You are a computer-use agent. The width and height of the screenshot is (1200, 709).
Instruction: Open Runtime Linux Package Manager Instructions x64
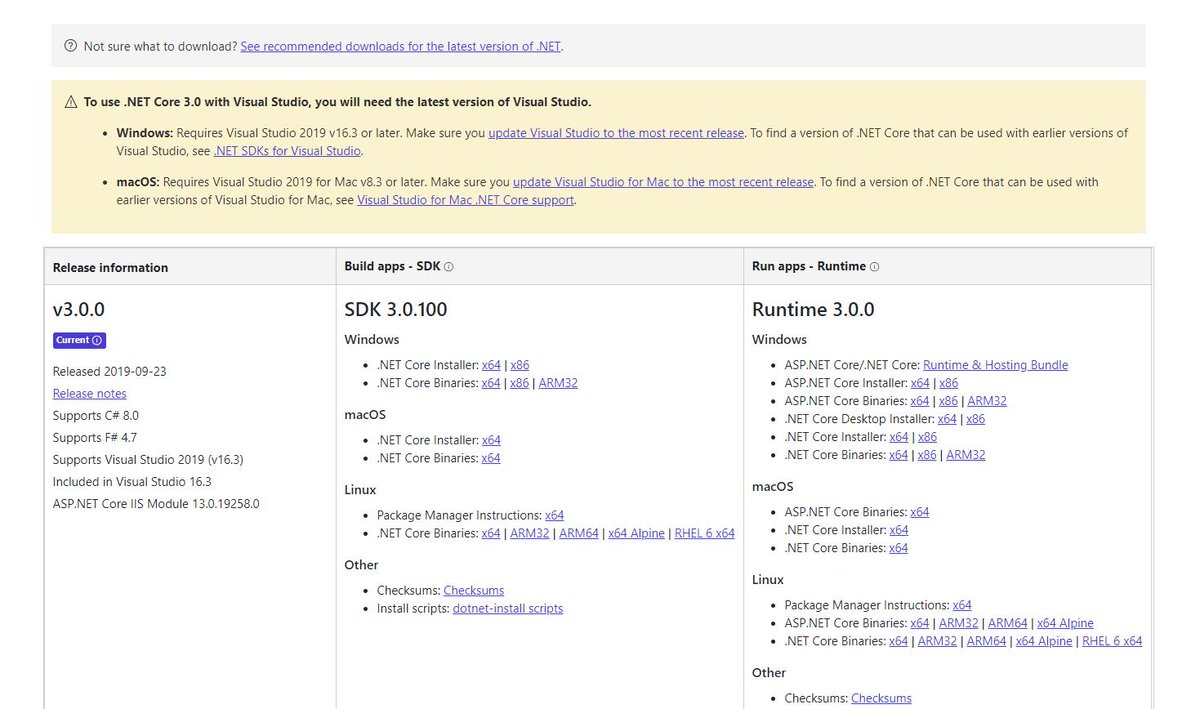pos(962,605)
